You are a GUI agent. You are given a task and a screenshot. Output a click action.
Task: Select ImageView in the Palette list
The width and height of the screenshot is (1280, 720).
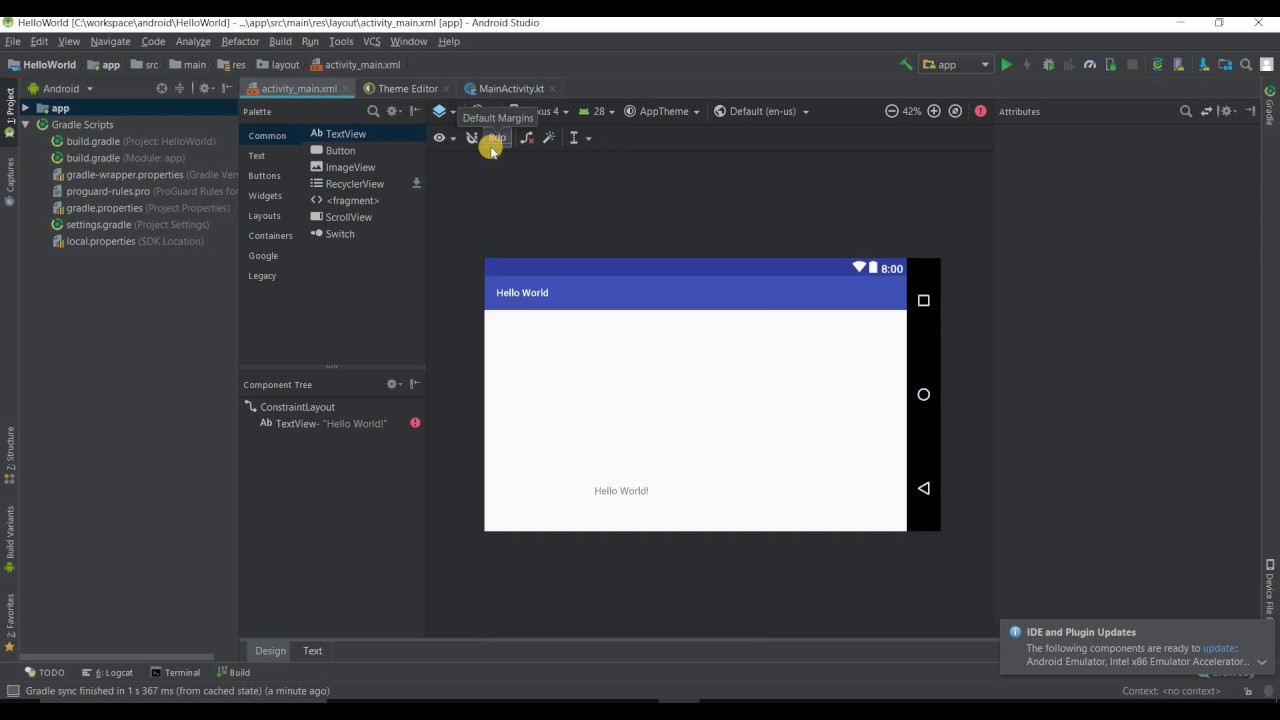pos(343,167)
